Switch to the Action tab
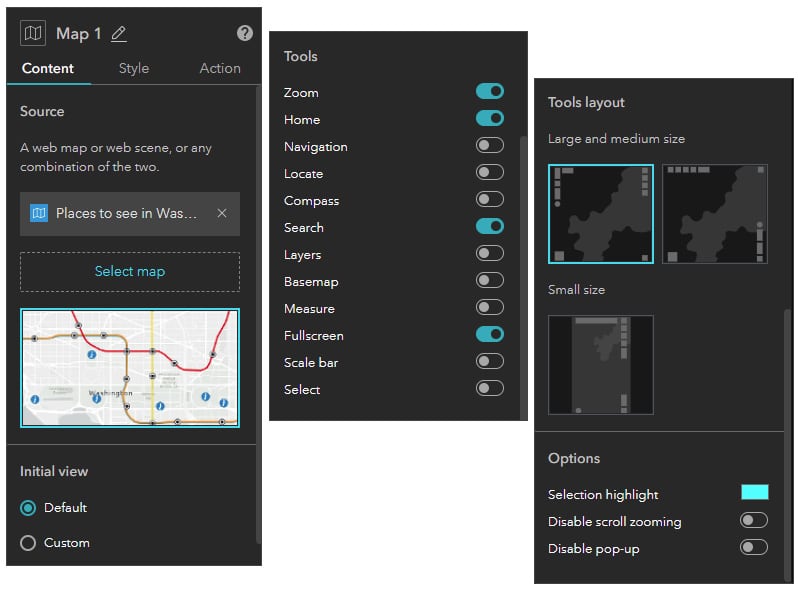The image size is (798, 592). pos(220,68)
